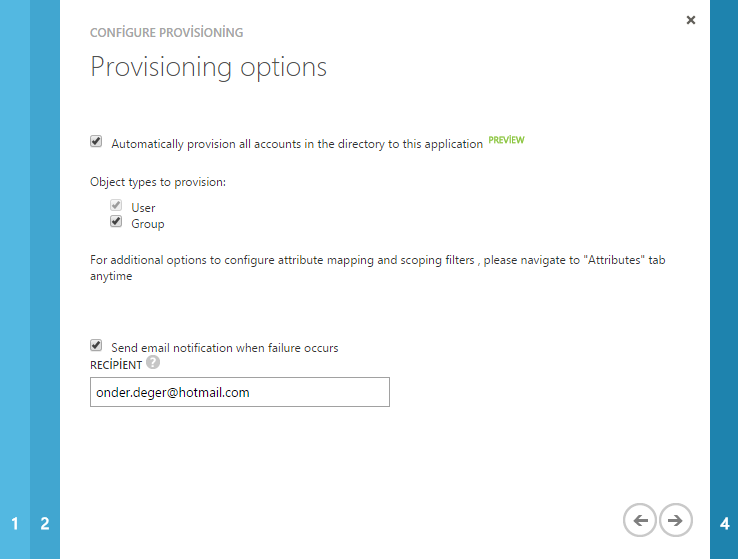The width and height of the screenshot is (738, 559).
Task: Click the 'Automatically provision all accounts' label text
Action: [x=297, y=144]
